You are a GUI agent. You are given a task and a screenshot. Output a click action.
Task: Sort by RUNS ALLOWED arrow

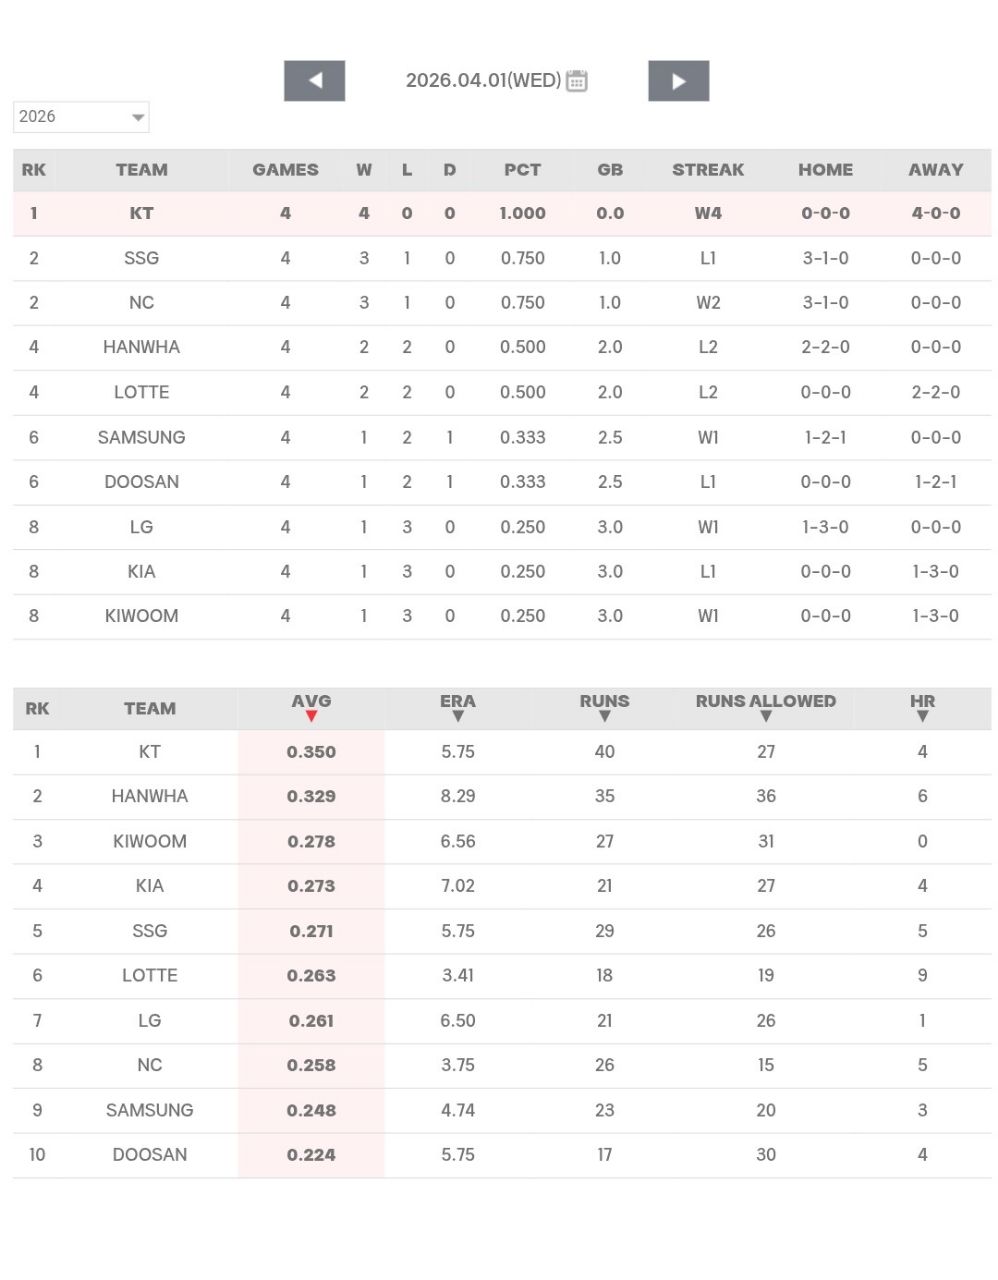click(x=766, y=716)
